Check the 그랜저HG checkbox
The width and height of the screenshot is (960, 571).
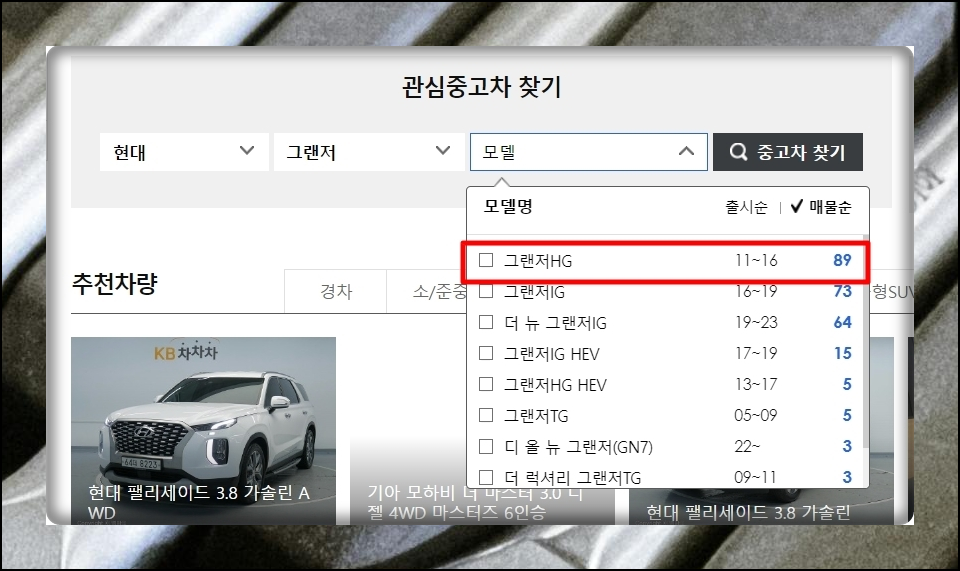coord(486,260)
